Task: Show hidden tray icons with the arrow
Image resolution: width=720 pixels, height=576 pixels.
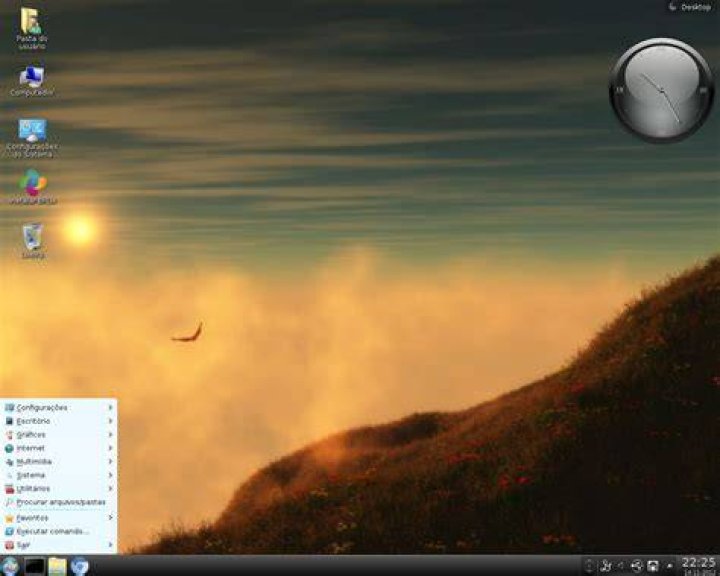Action: pyautogui.click(x=669, y=566)
